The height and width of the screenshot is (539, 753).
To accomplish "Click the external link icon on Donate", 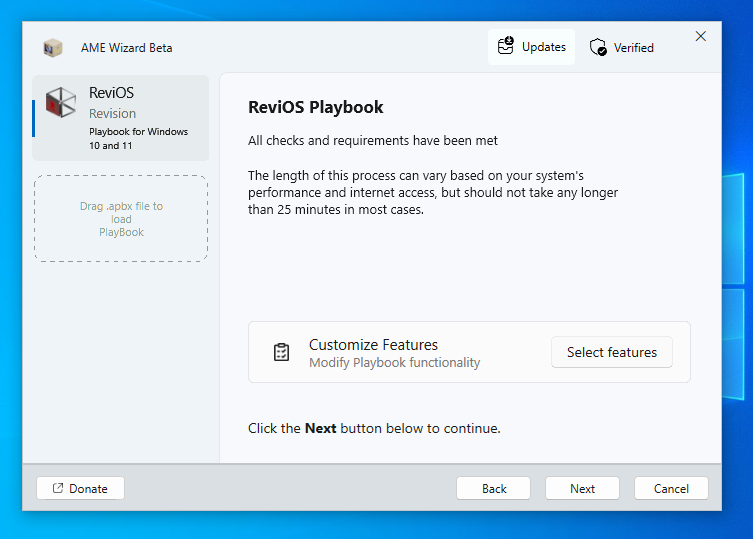I will coord(58,488).
